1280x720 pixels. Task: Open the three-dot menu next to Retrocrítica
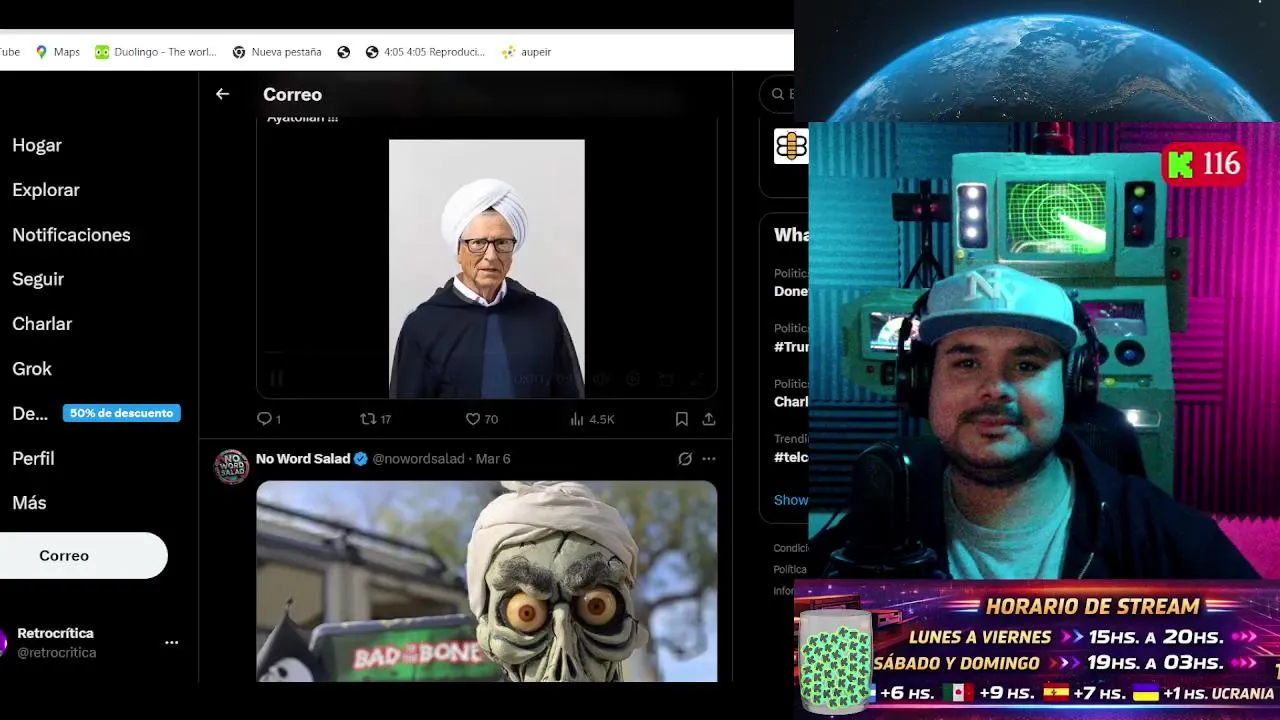point(171,643)
